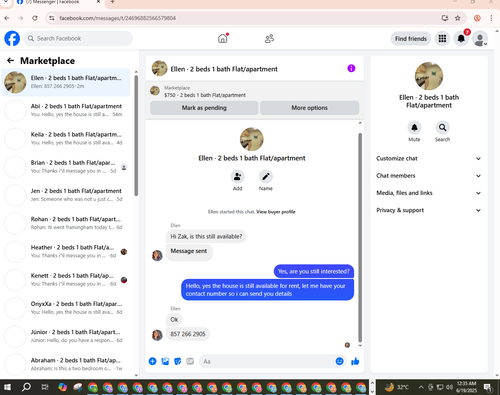The width and height of the screenshot is (500, 395).
Task: Click Mark as pending button
Action: (204, 108)
